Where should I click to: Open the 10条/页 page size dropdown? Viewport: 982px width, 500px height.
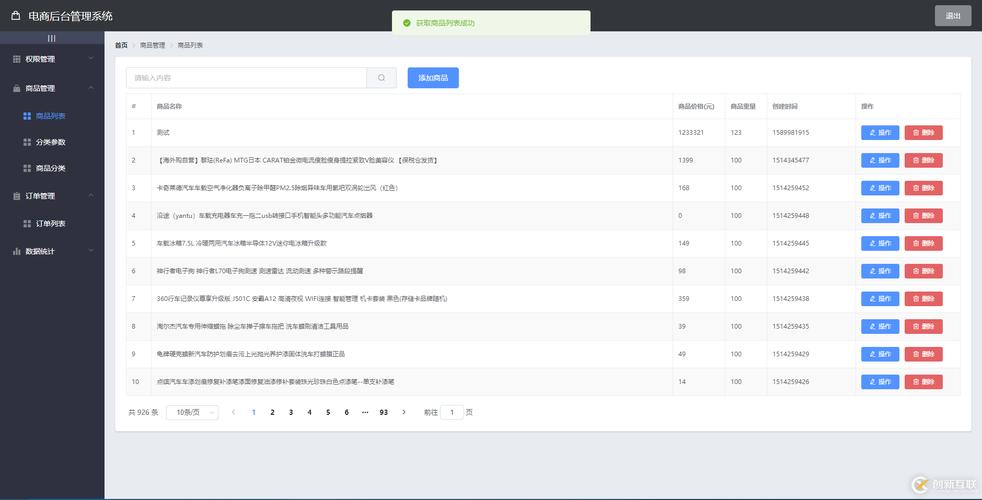point(192,412)
